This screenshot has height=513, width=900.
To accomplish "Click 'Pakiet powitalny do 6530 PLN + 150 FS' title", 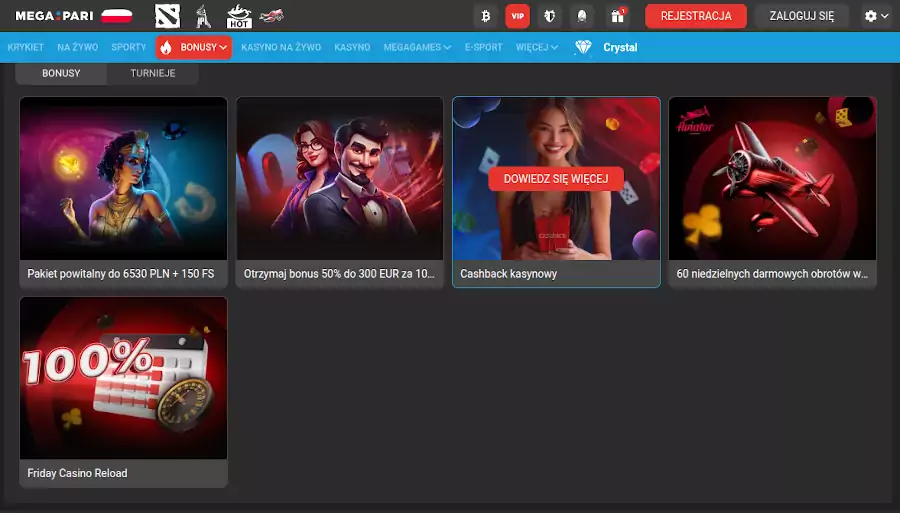I will click(x=121, y=274).
